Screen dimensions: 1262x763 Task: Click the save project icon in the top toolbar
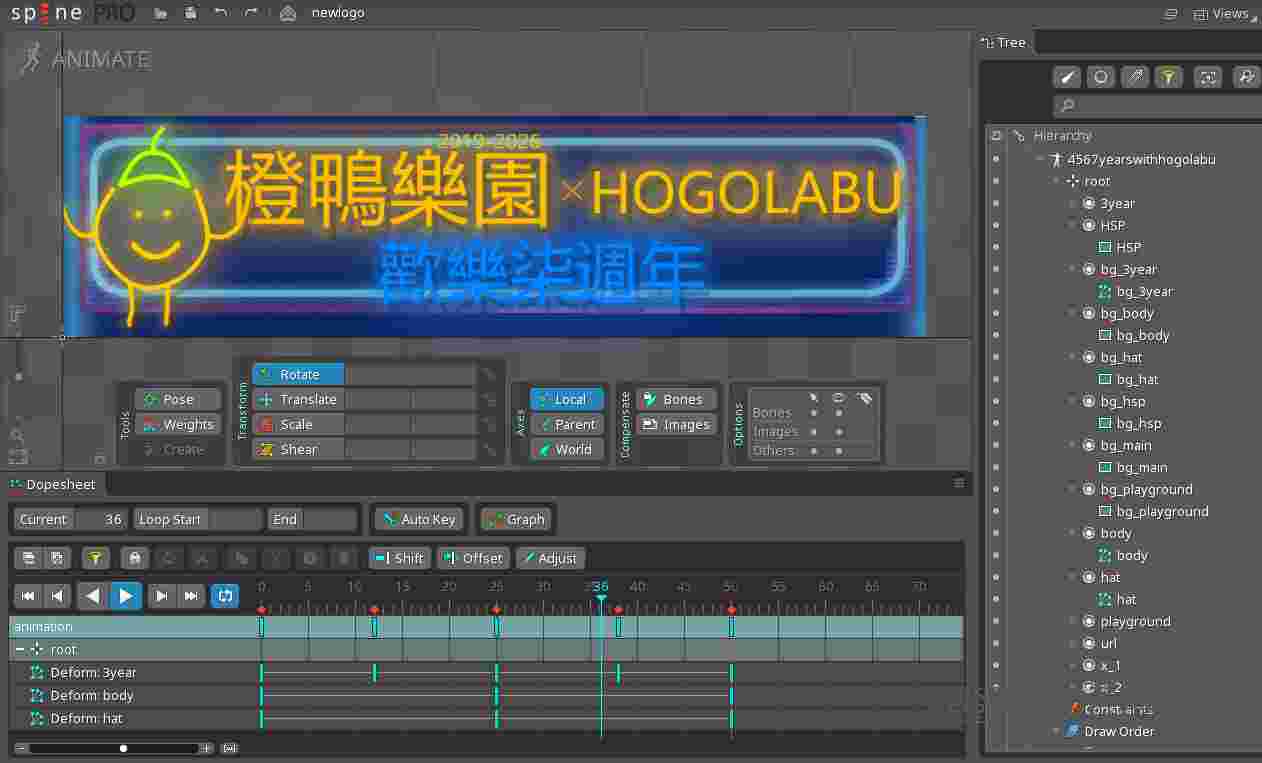(x=190, y=13)
